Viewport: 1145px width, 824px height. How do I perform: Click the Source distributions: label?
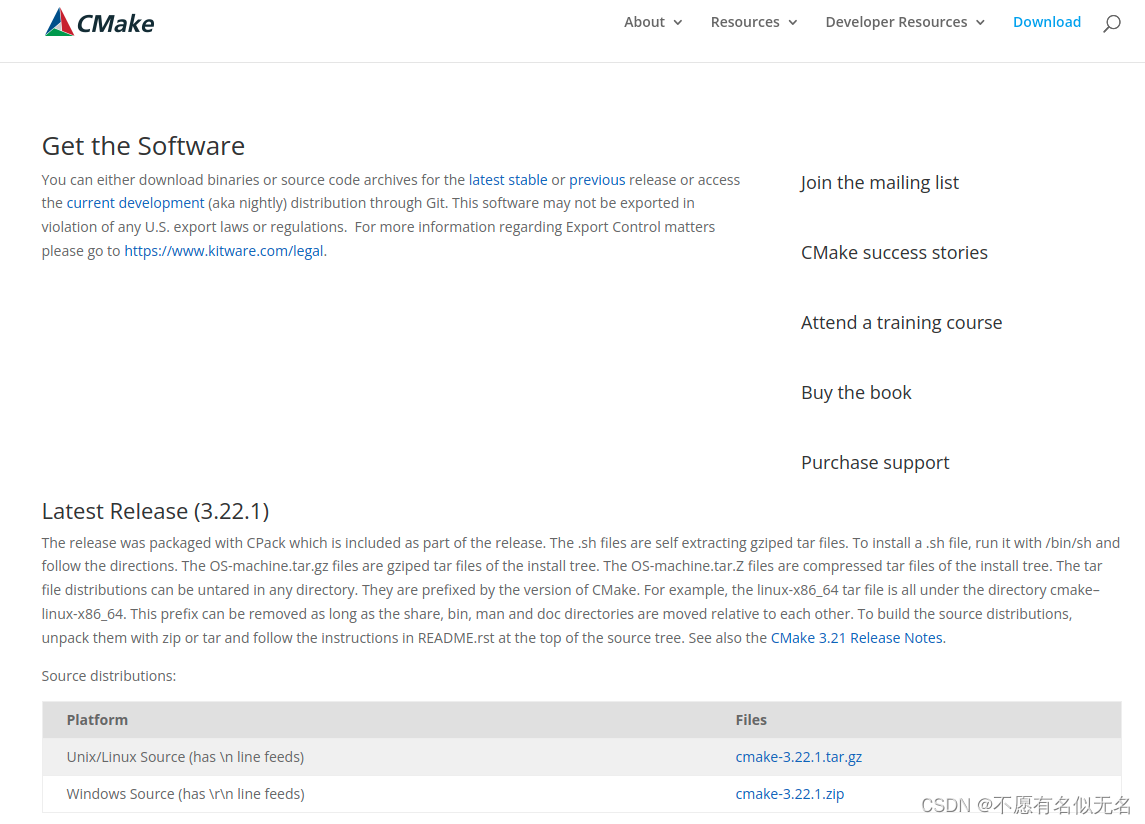tap(109, 676)
